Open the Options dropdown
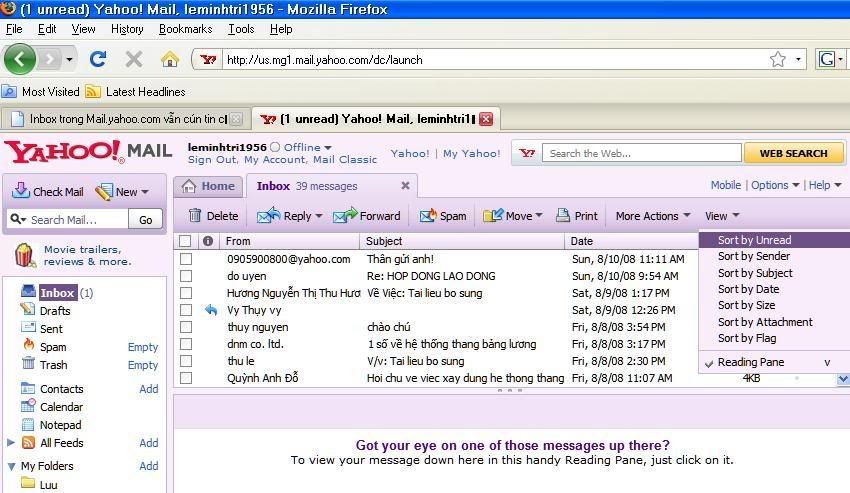 (775, 185)
